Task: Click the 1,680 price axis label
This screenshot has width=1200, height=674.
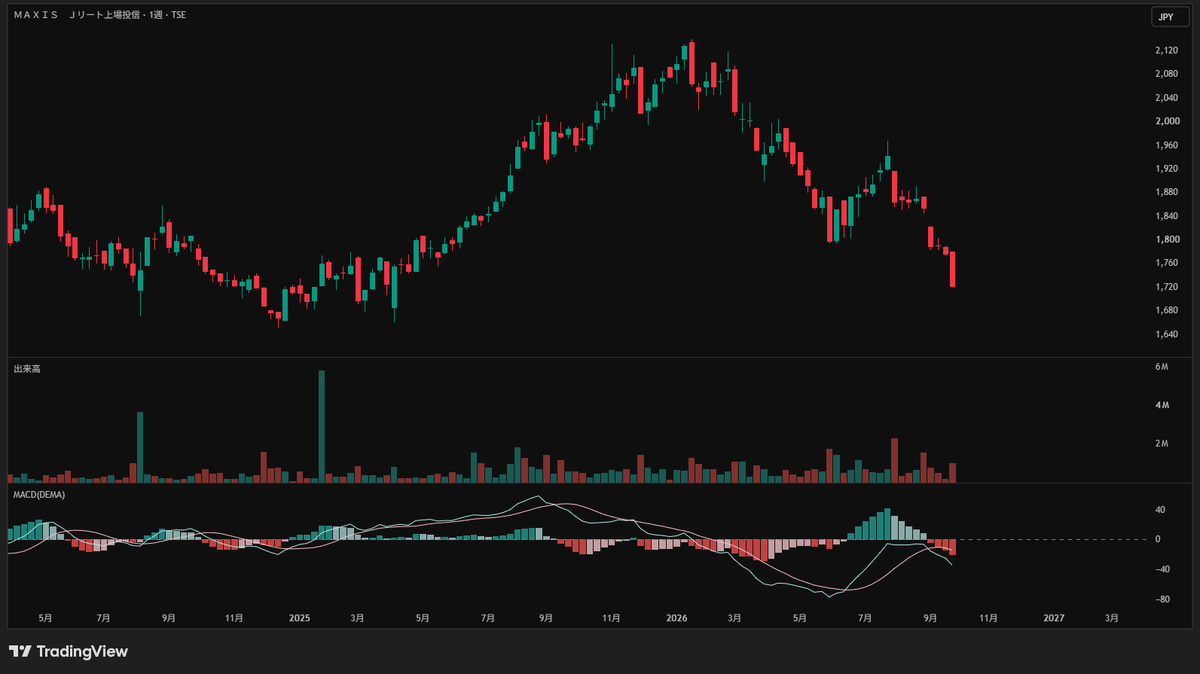Action: tap(1165, 311)
